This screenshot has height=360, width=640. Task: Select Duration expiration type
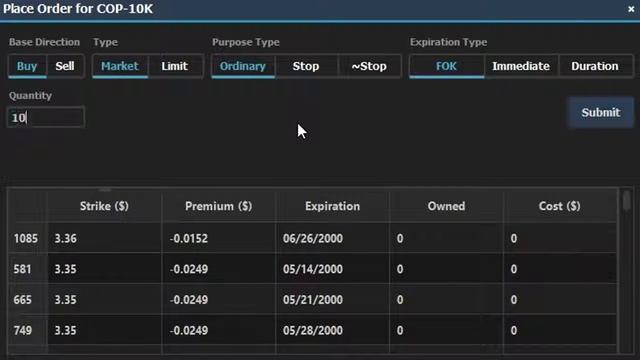595,66
